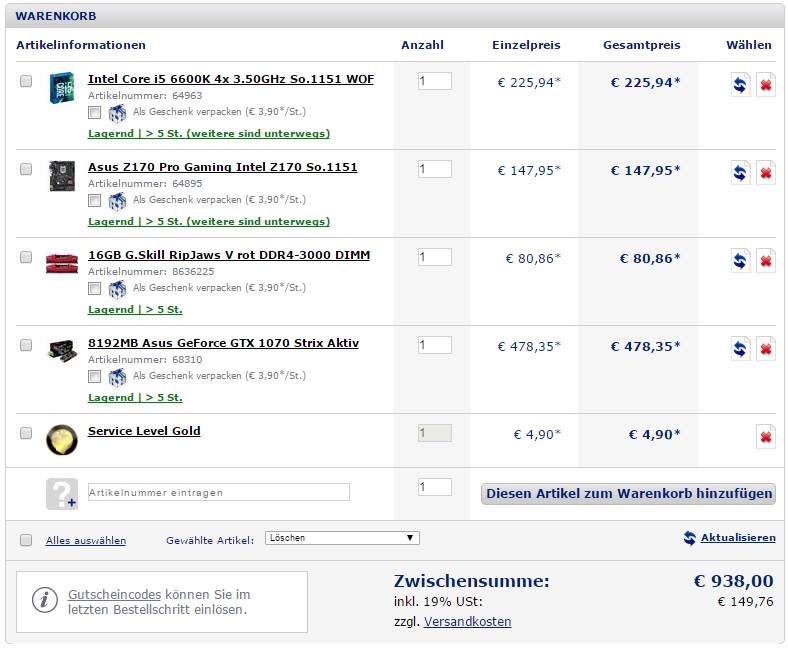Select the 16GB G.Skill RipJaws row checkbox

[26, 257]
